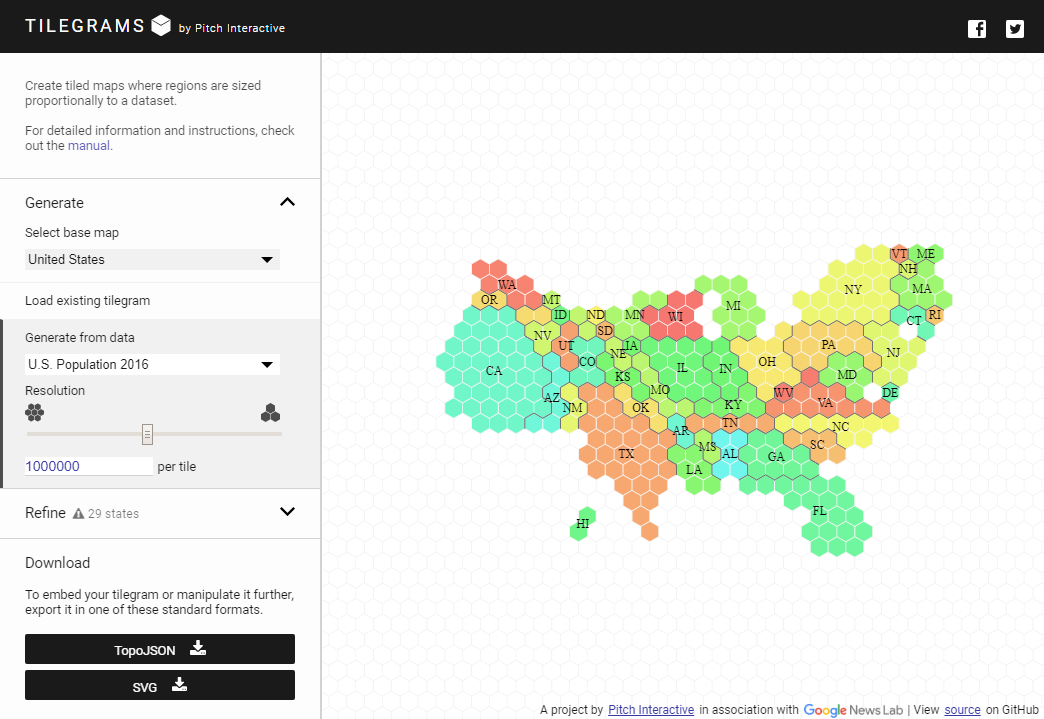Open the Facebook share icon
The height and width of the screenshot is (719, 1044).
(976, 29)
